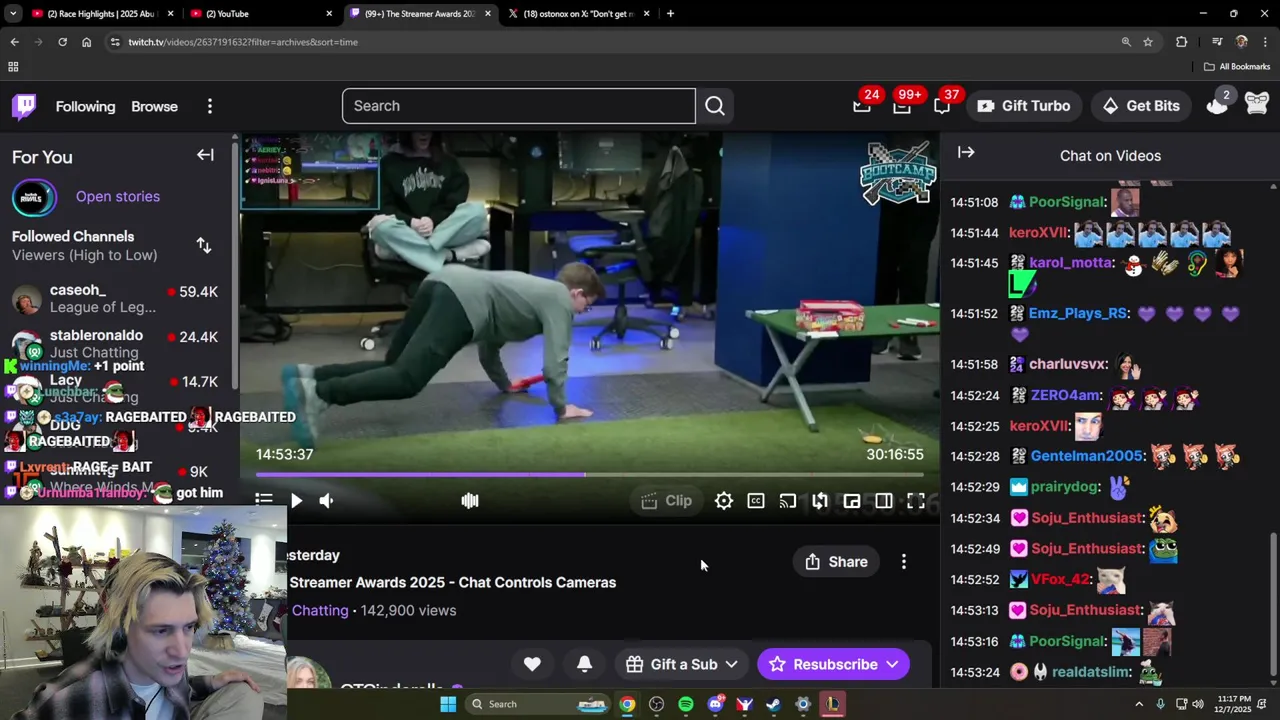Open Windows Start menu
The height and width of the screenshot is (720, 1280).
click(448, 704)
